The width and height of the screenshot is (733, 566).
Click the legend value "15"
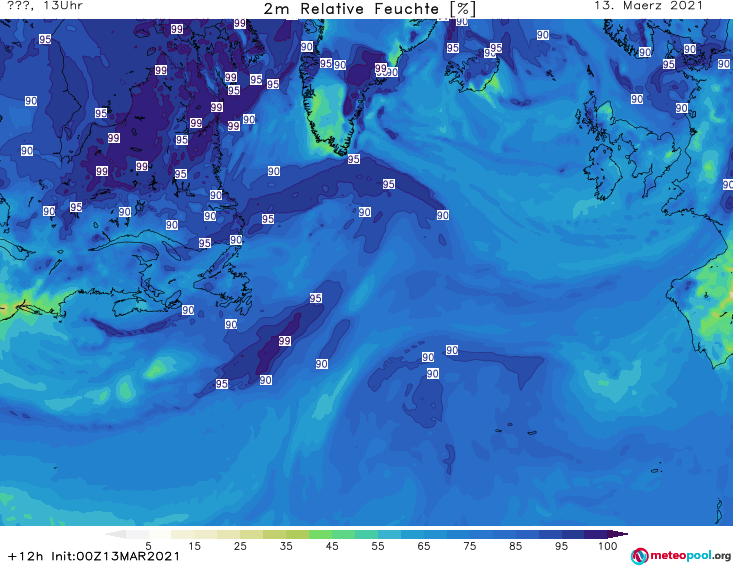tap(194, 546)
